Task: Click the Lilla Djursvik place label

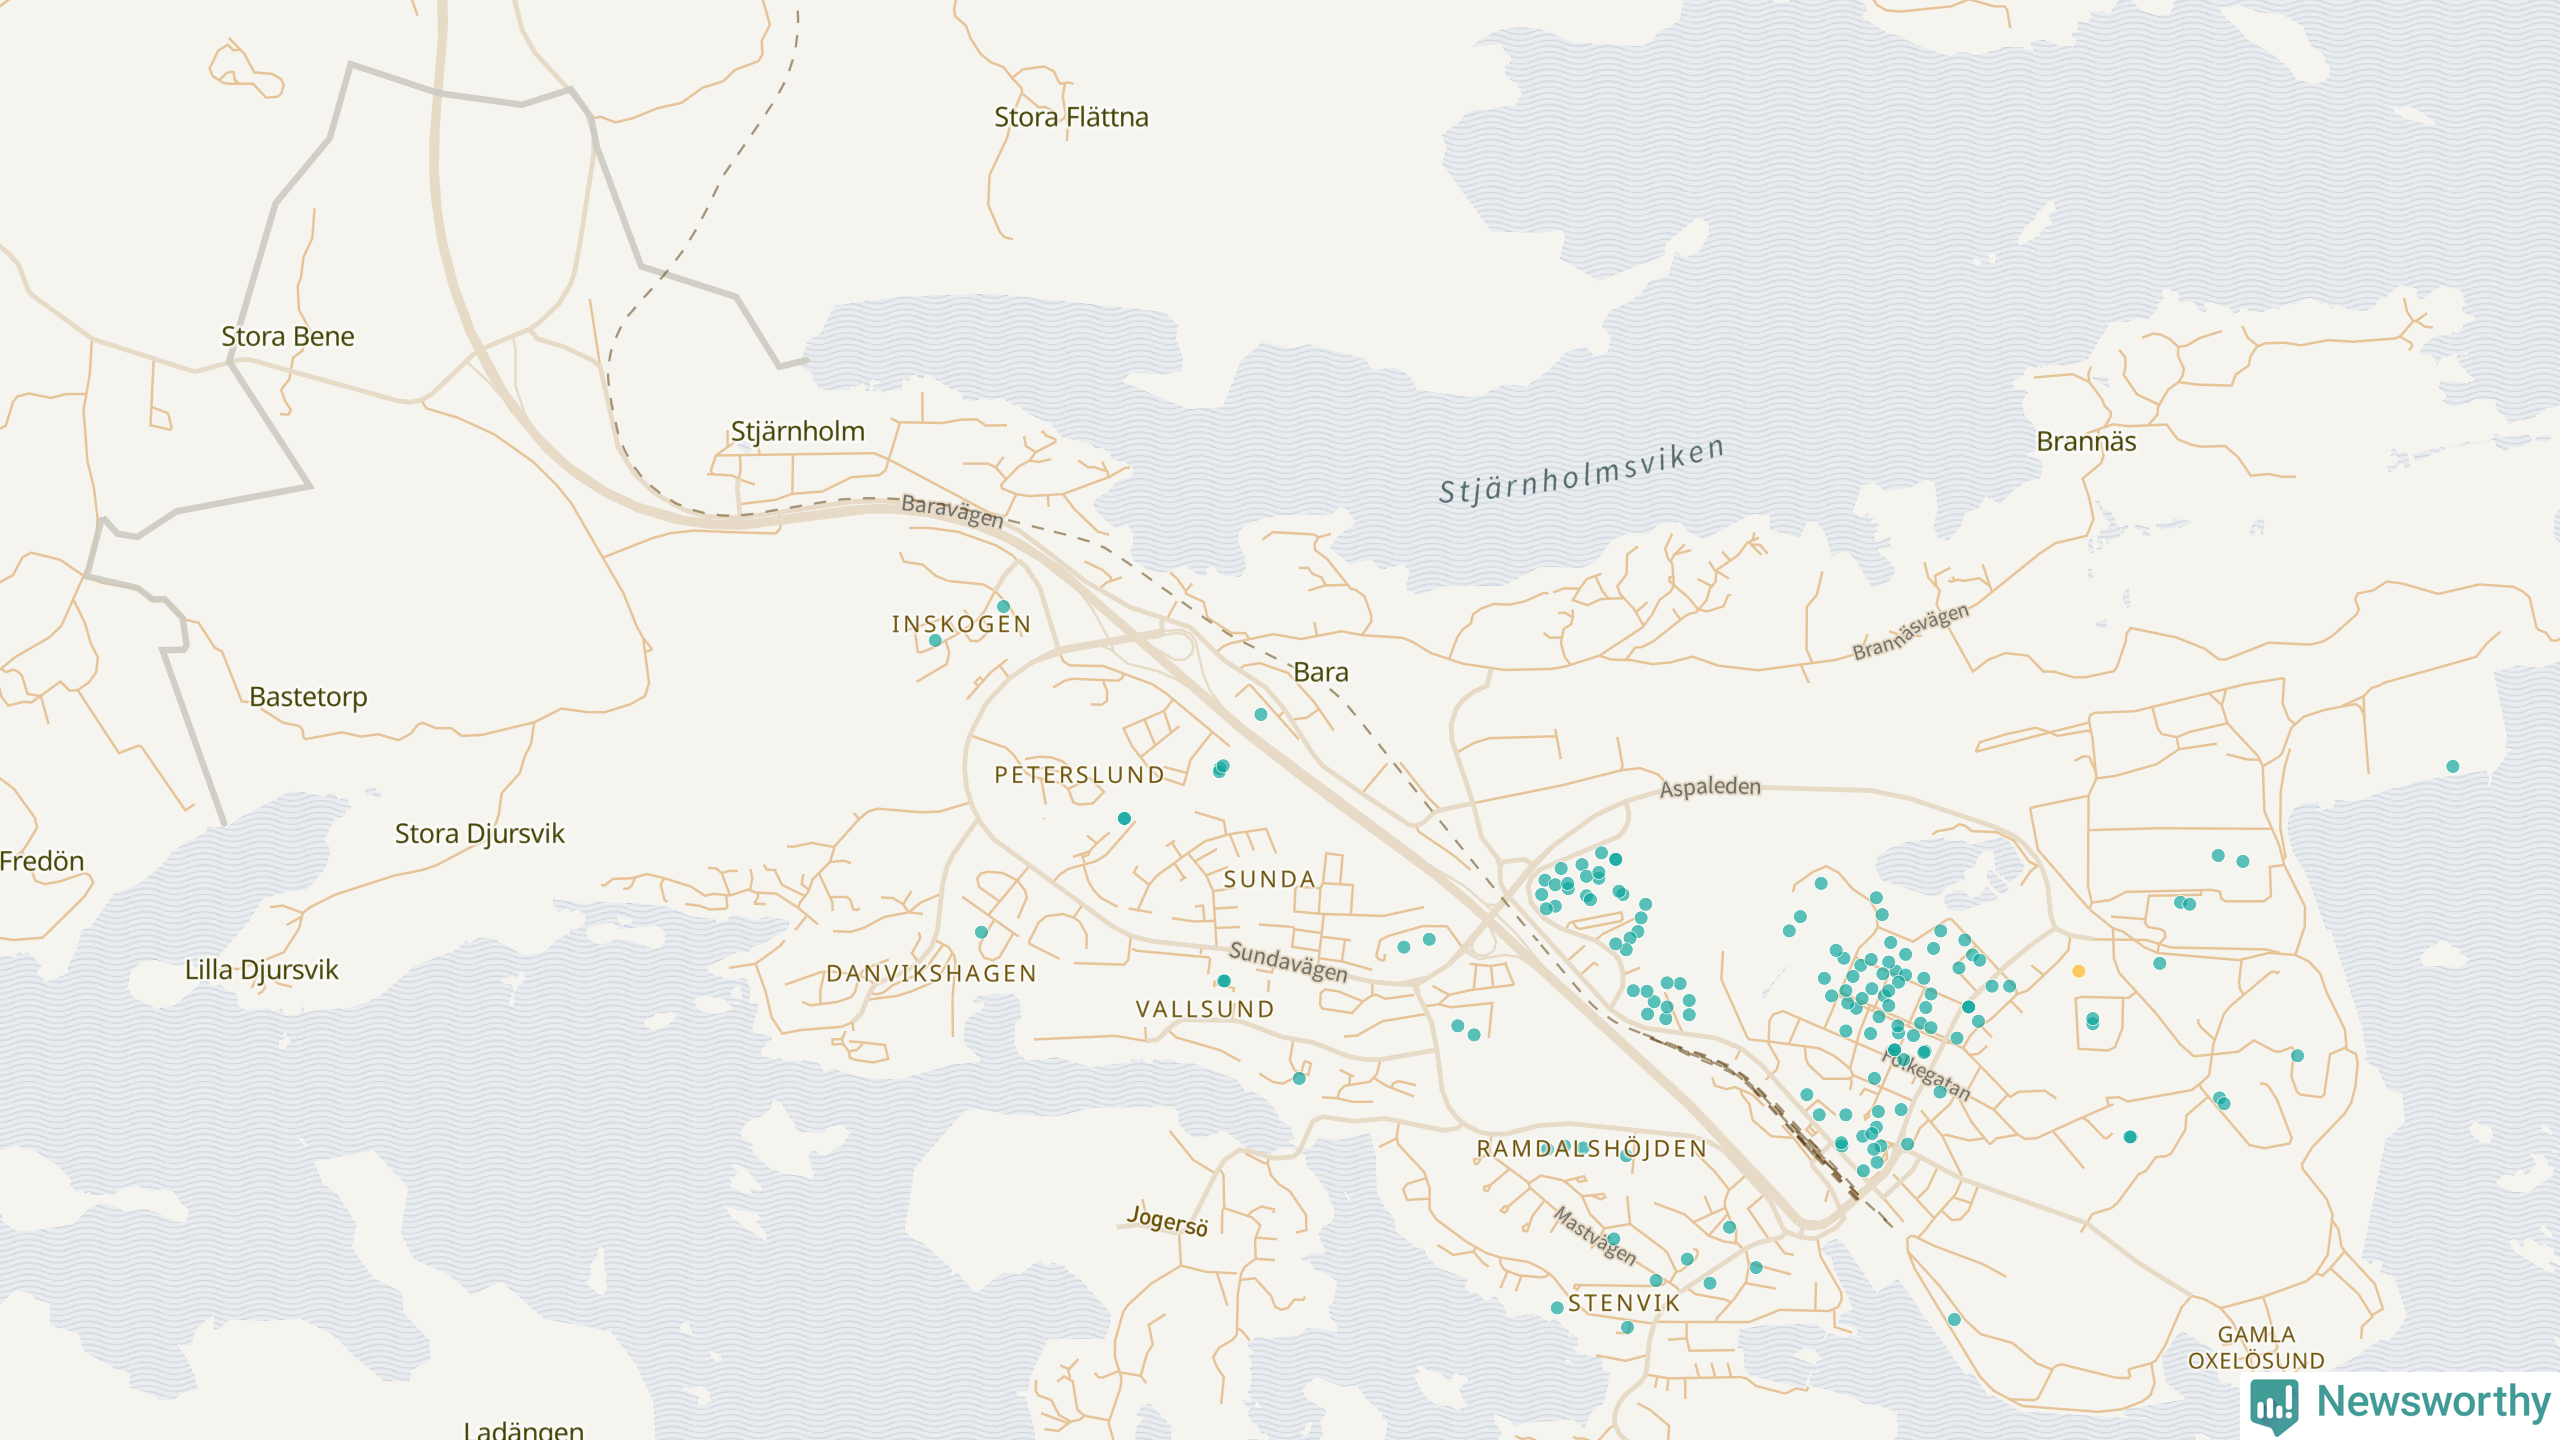Action: 261,969
